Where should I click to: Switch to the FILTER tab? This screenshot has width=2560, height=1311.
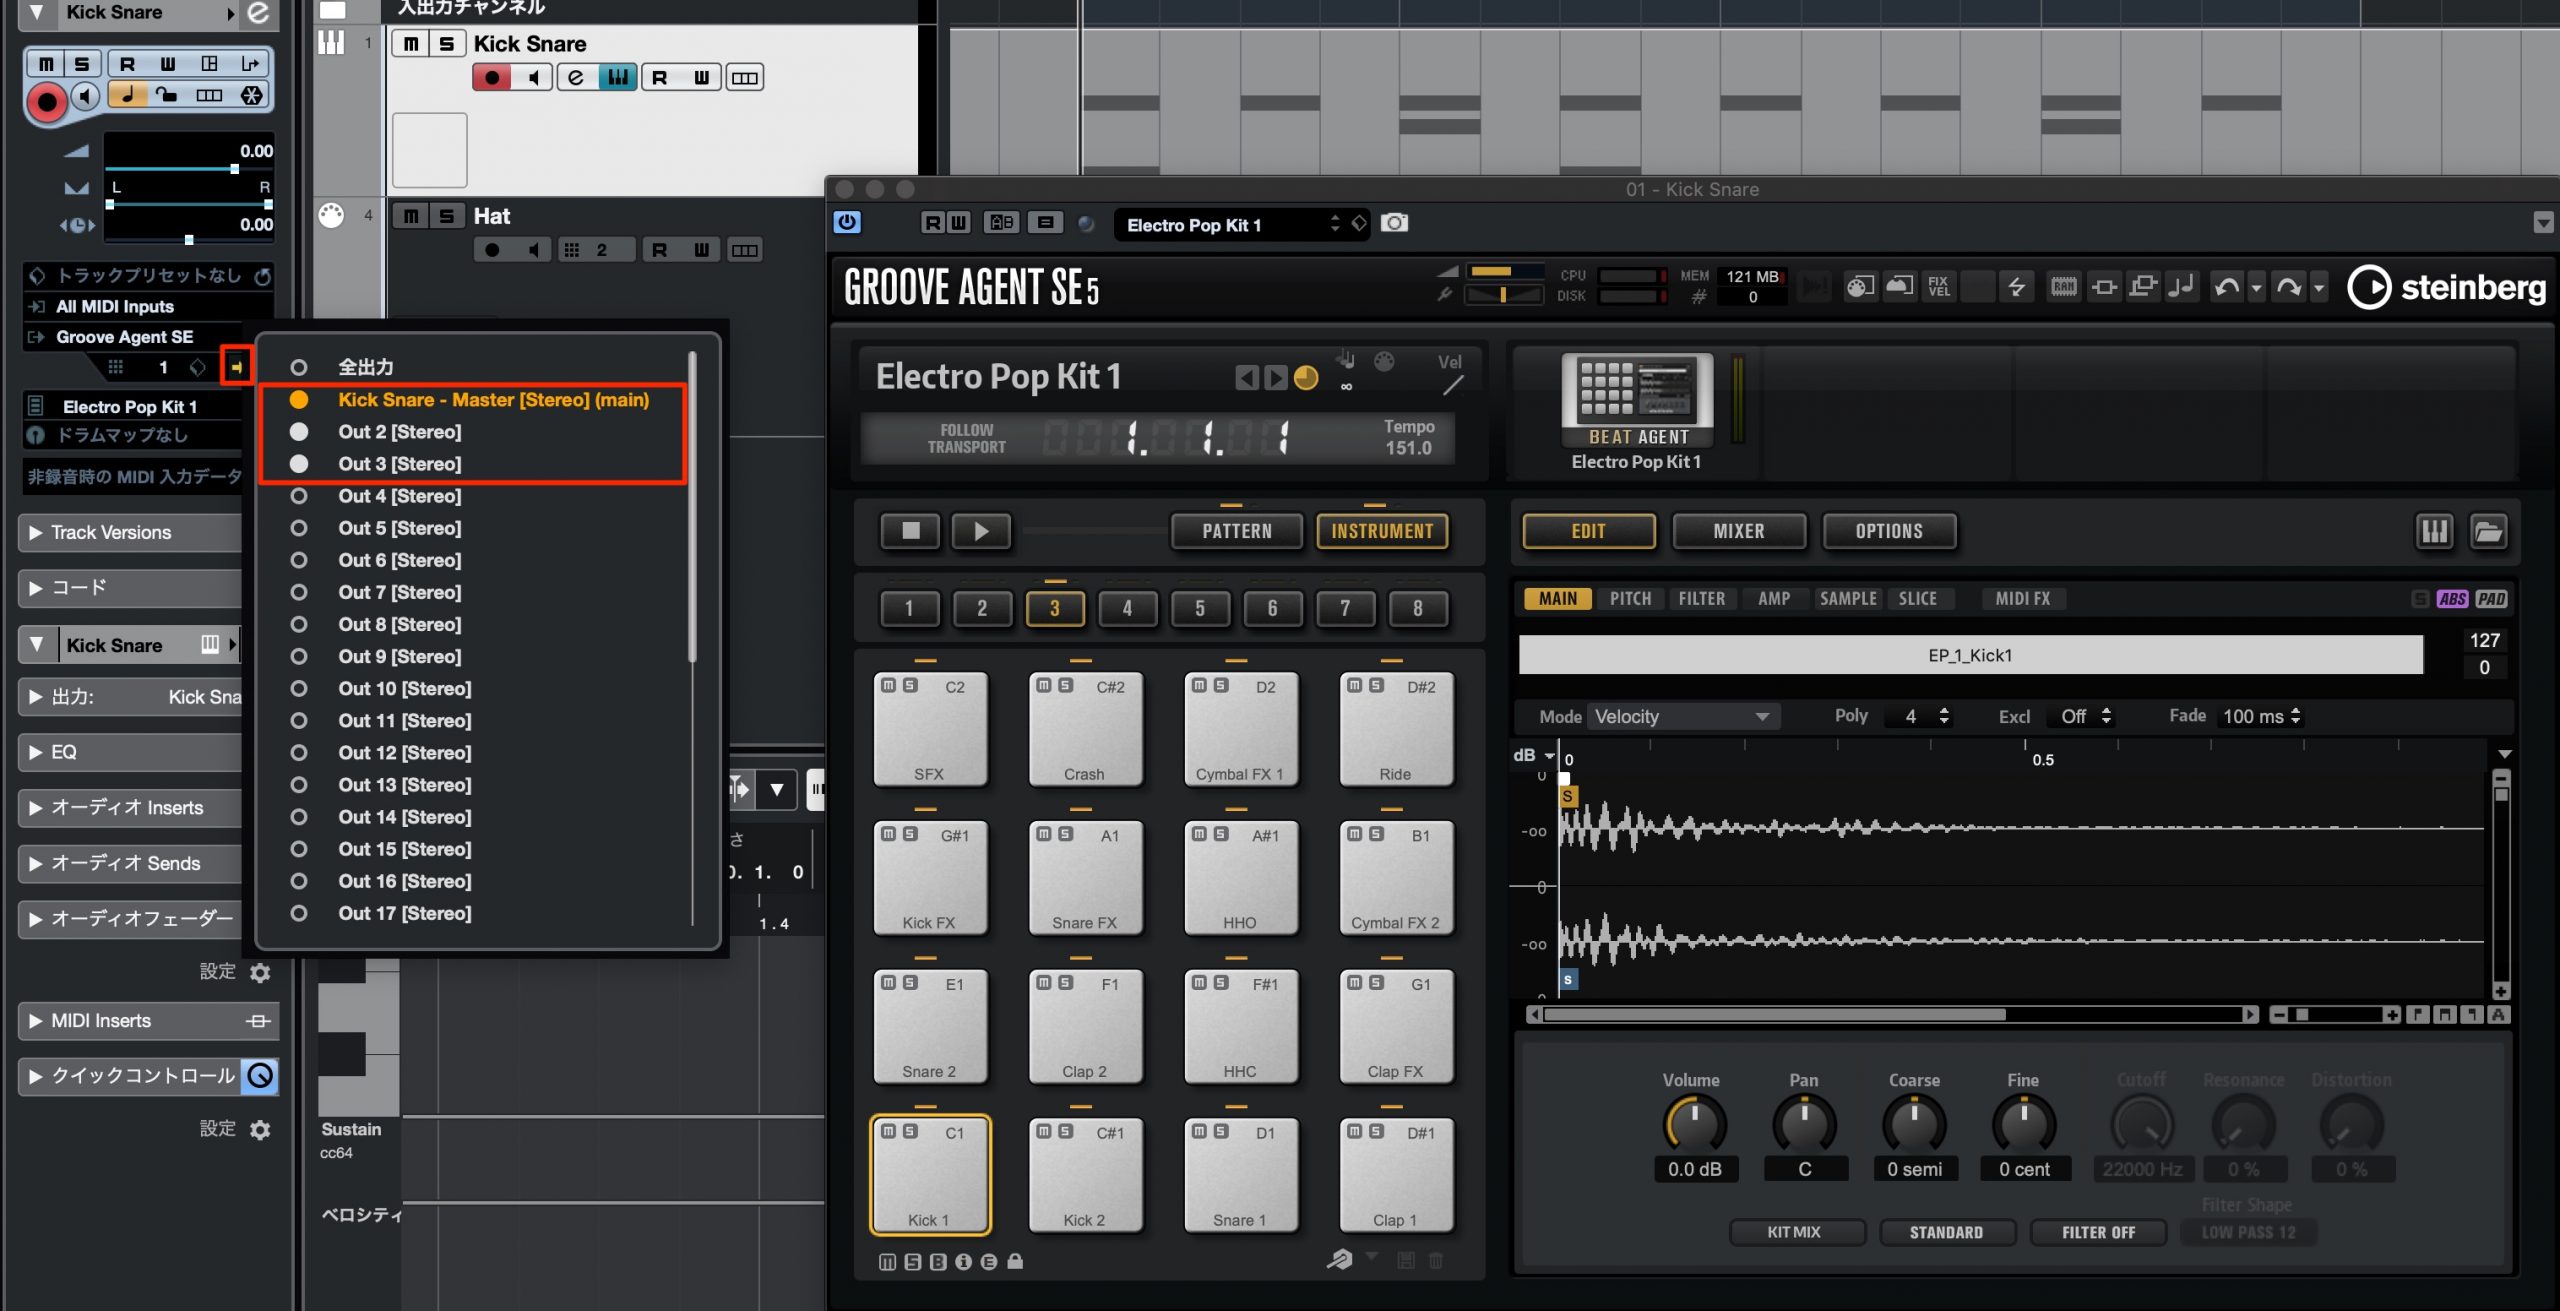point(1701,598)
